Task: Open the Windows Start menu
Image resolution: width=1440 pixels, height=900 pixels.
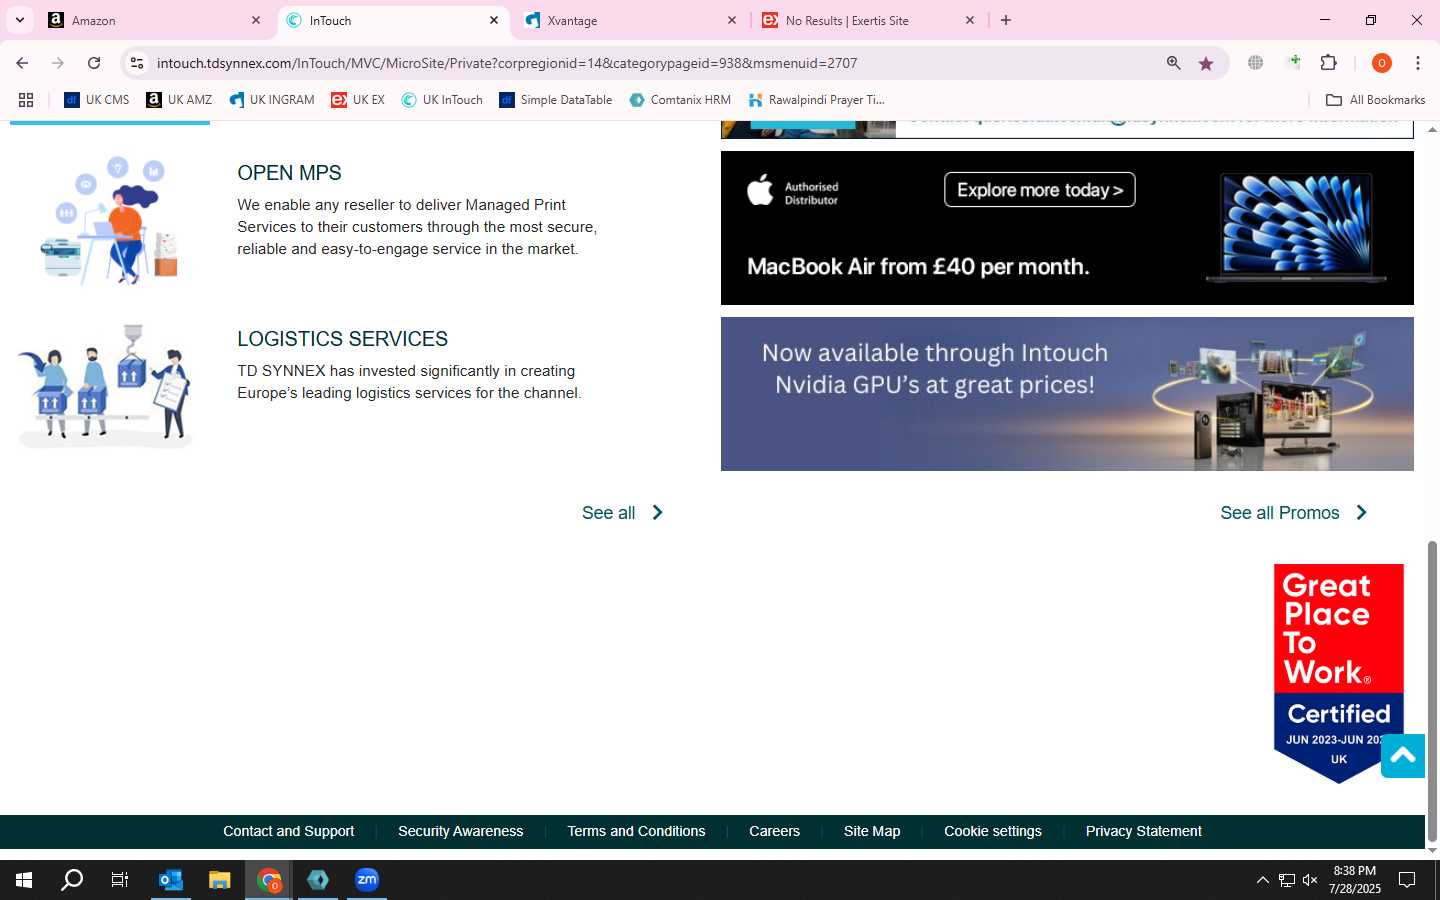Action: pyautogui.click(x=24, y=880)
